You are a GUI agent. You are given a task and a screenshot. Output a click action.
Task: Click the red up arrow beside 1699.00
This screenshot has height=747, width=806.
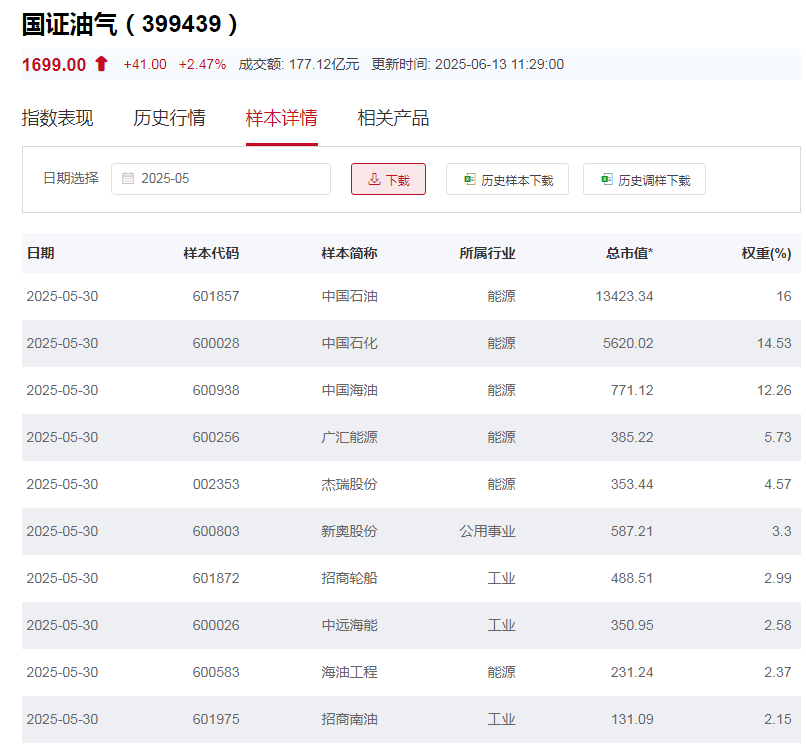101,64
